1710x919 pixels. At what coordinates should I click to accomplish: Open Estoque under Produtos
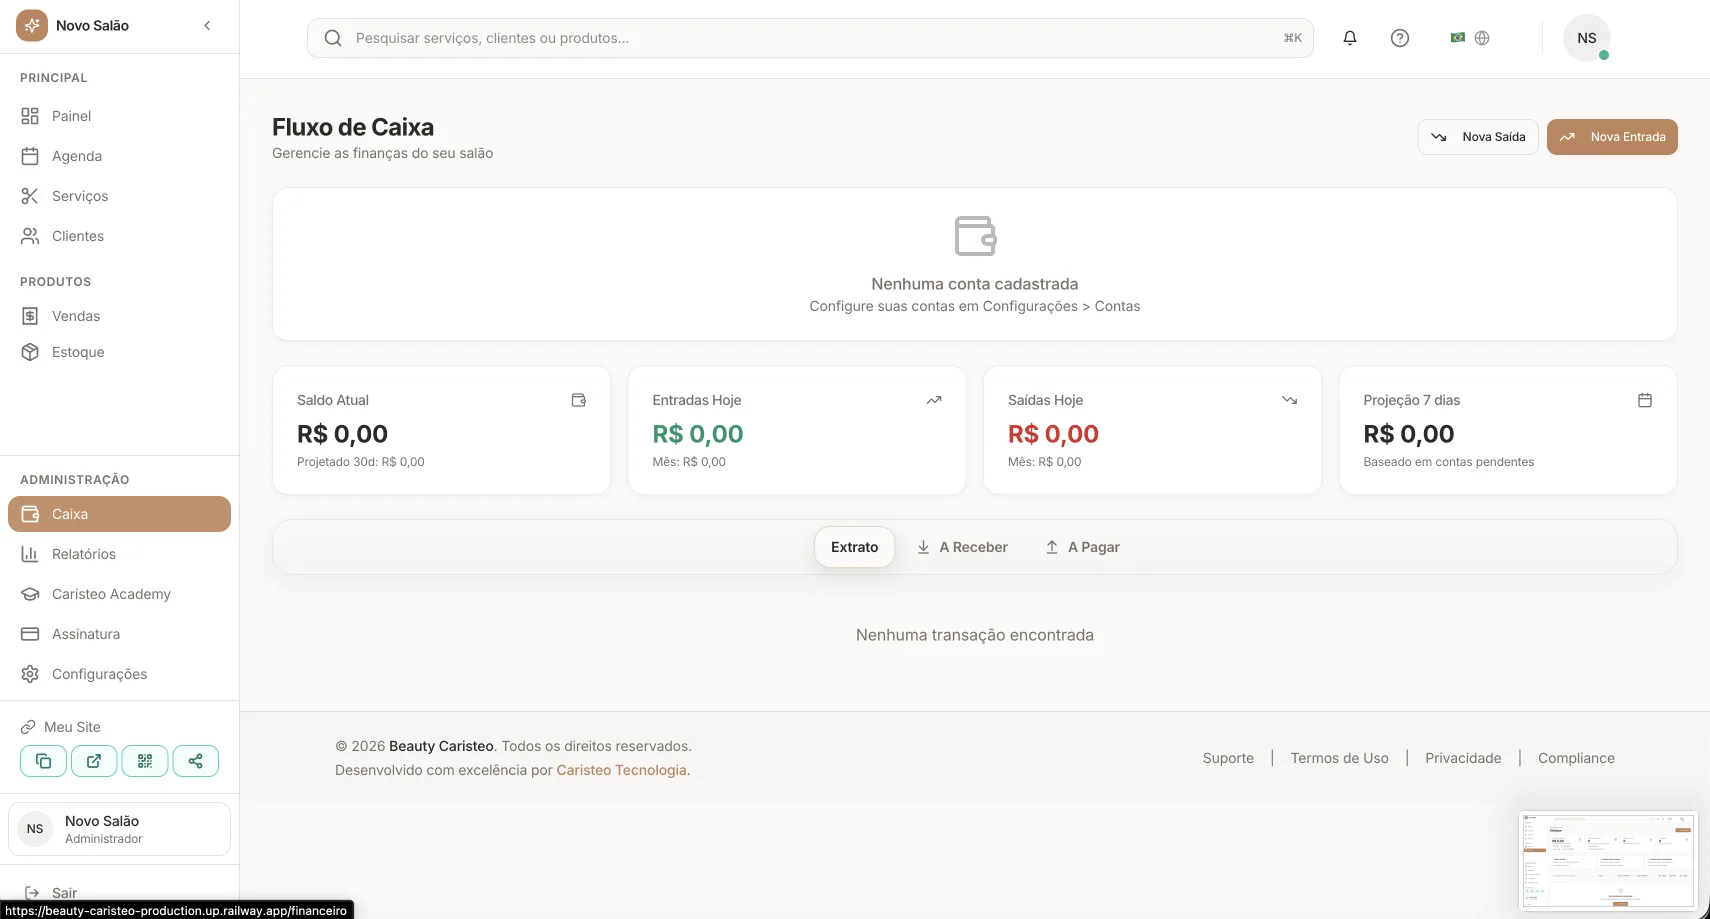tap(119, 352)
